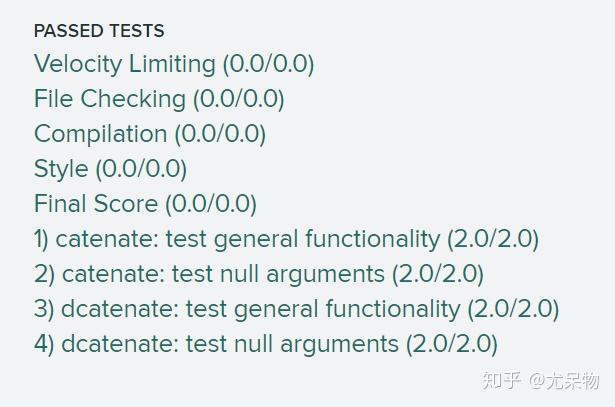Open the Velocity Limiting test result

pyautogui.click(x=124, y=64)
